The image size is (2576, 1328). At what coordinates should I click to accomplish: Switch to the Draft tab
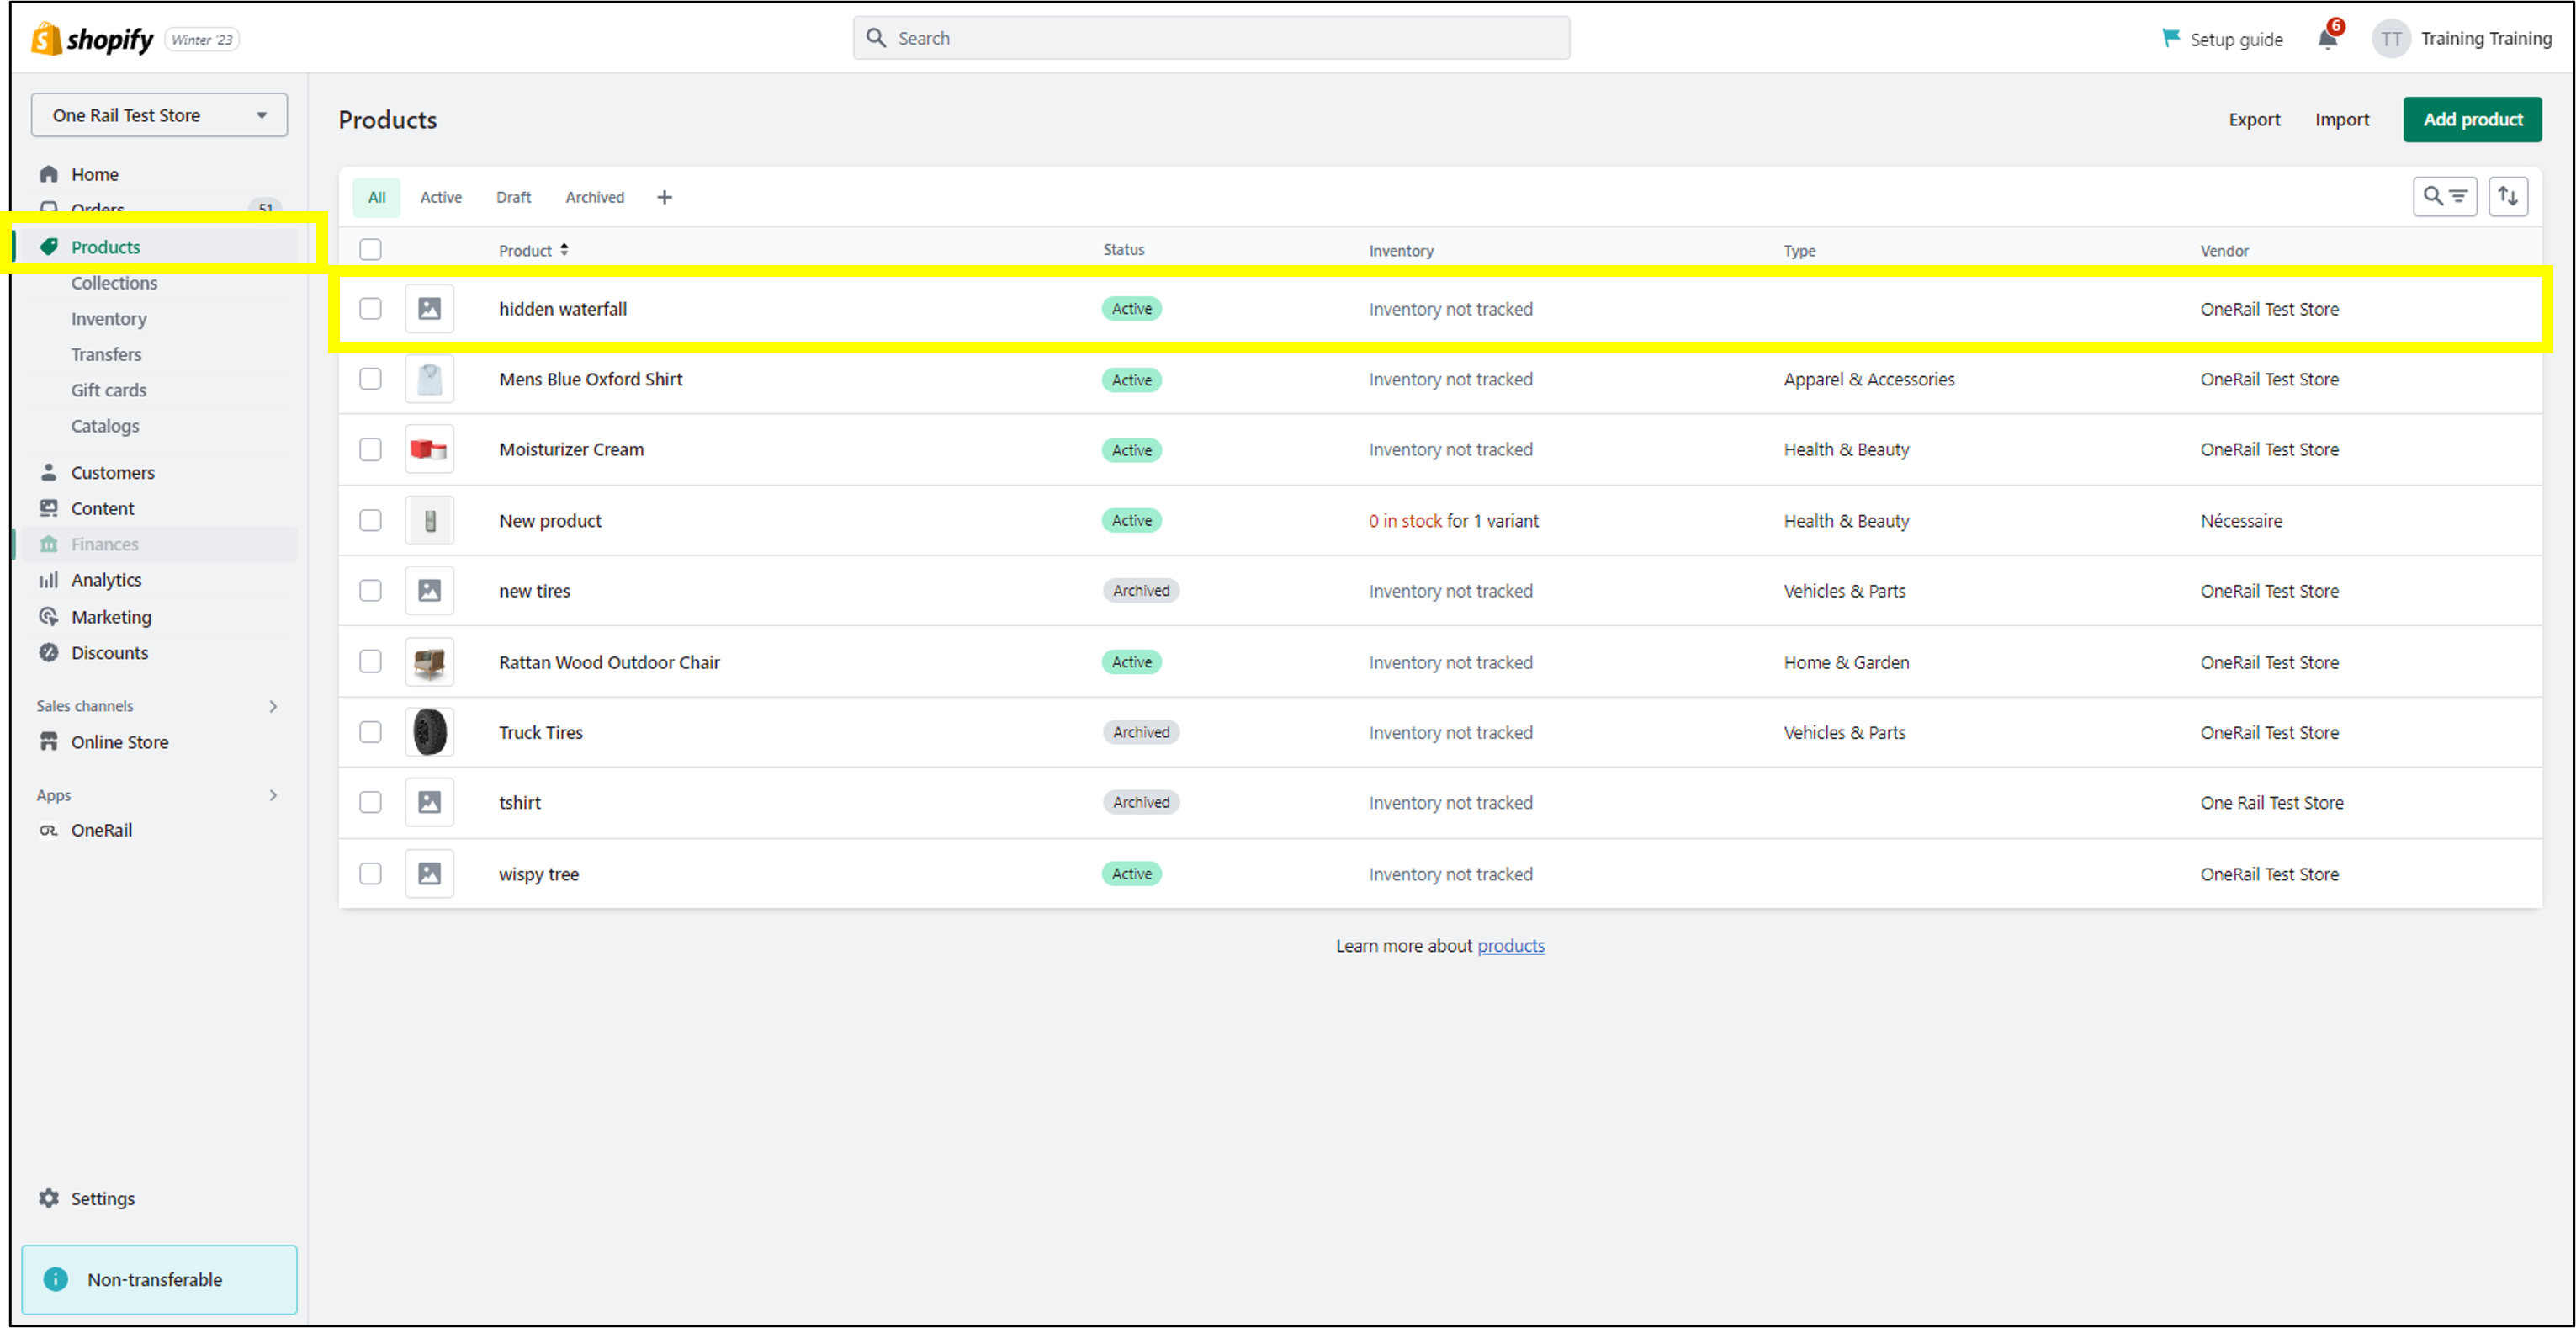(x=513, y=197)
